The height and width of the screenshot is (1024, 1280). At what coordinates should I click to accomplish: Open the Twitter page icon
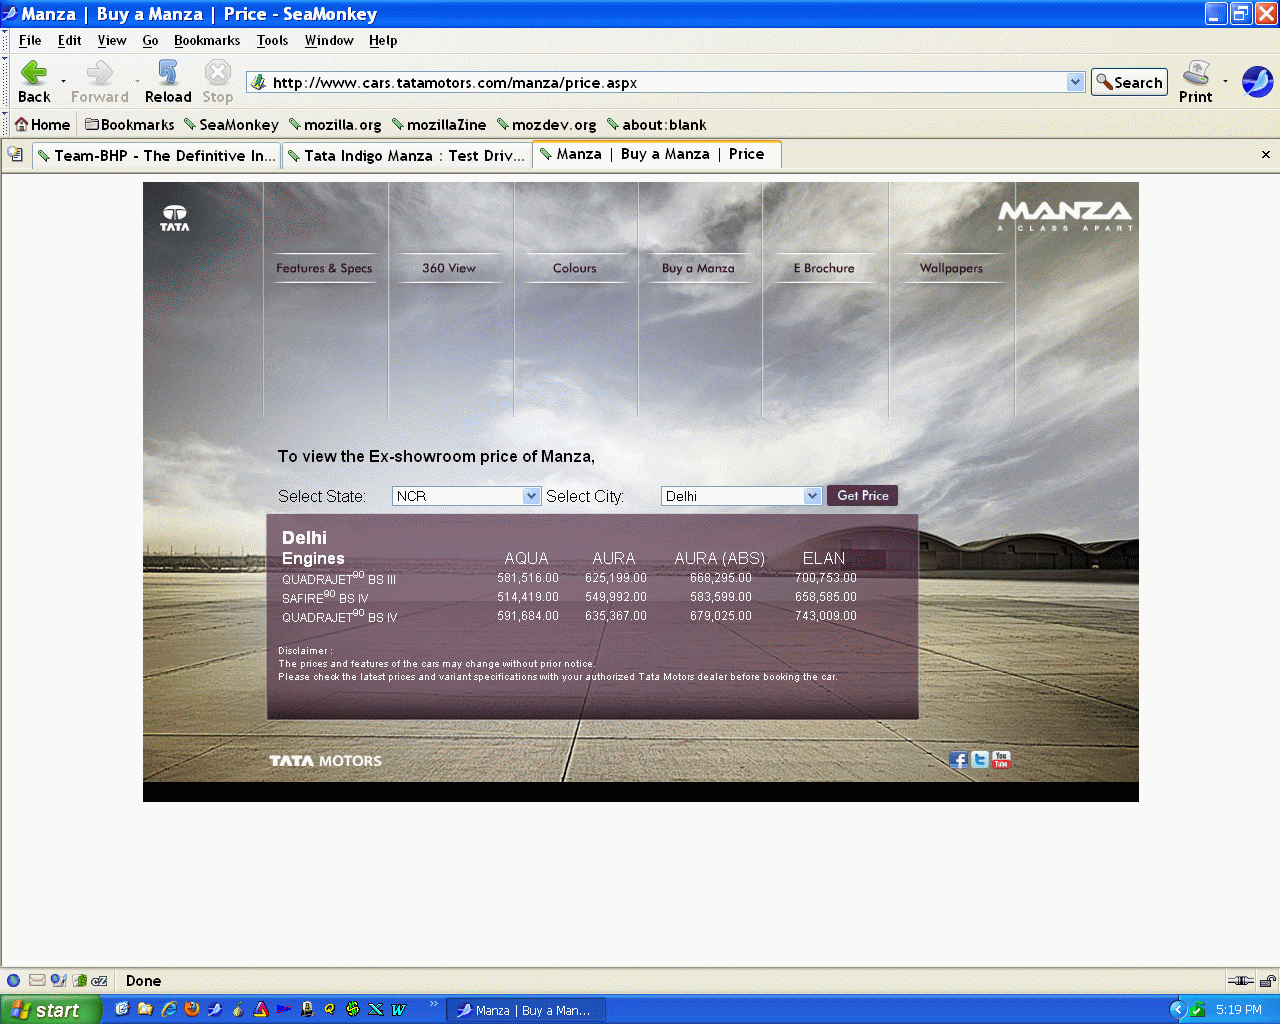(980, 760)
